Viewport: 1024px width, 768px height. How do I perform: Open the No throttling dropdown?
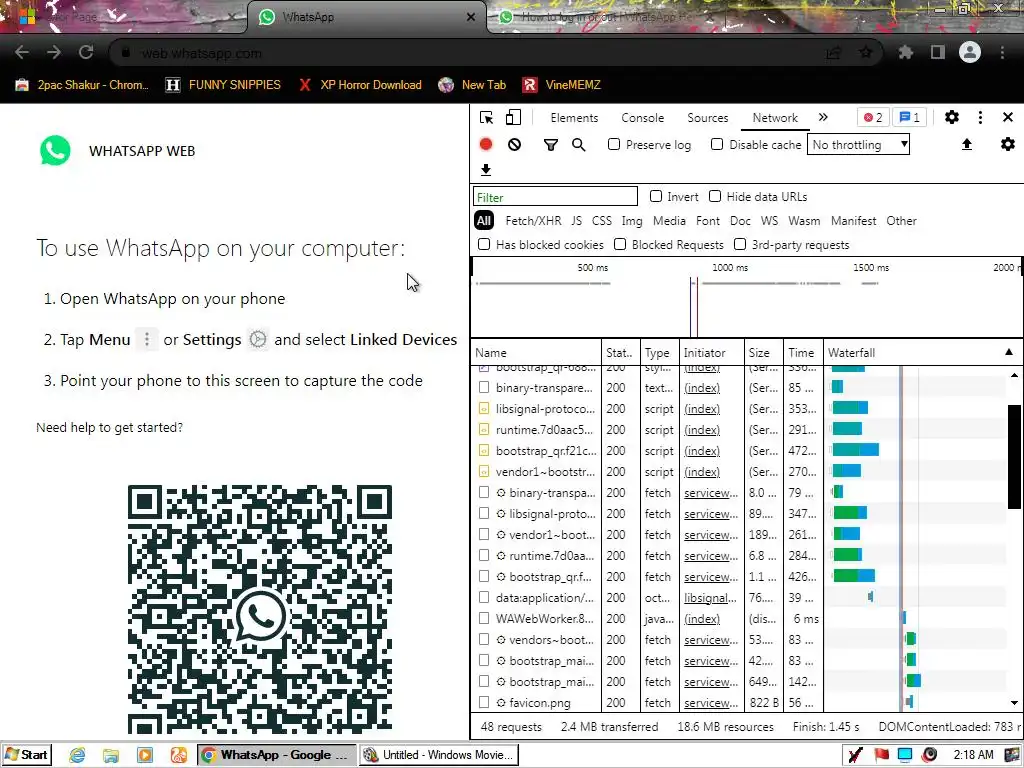point(859,144)
